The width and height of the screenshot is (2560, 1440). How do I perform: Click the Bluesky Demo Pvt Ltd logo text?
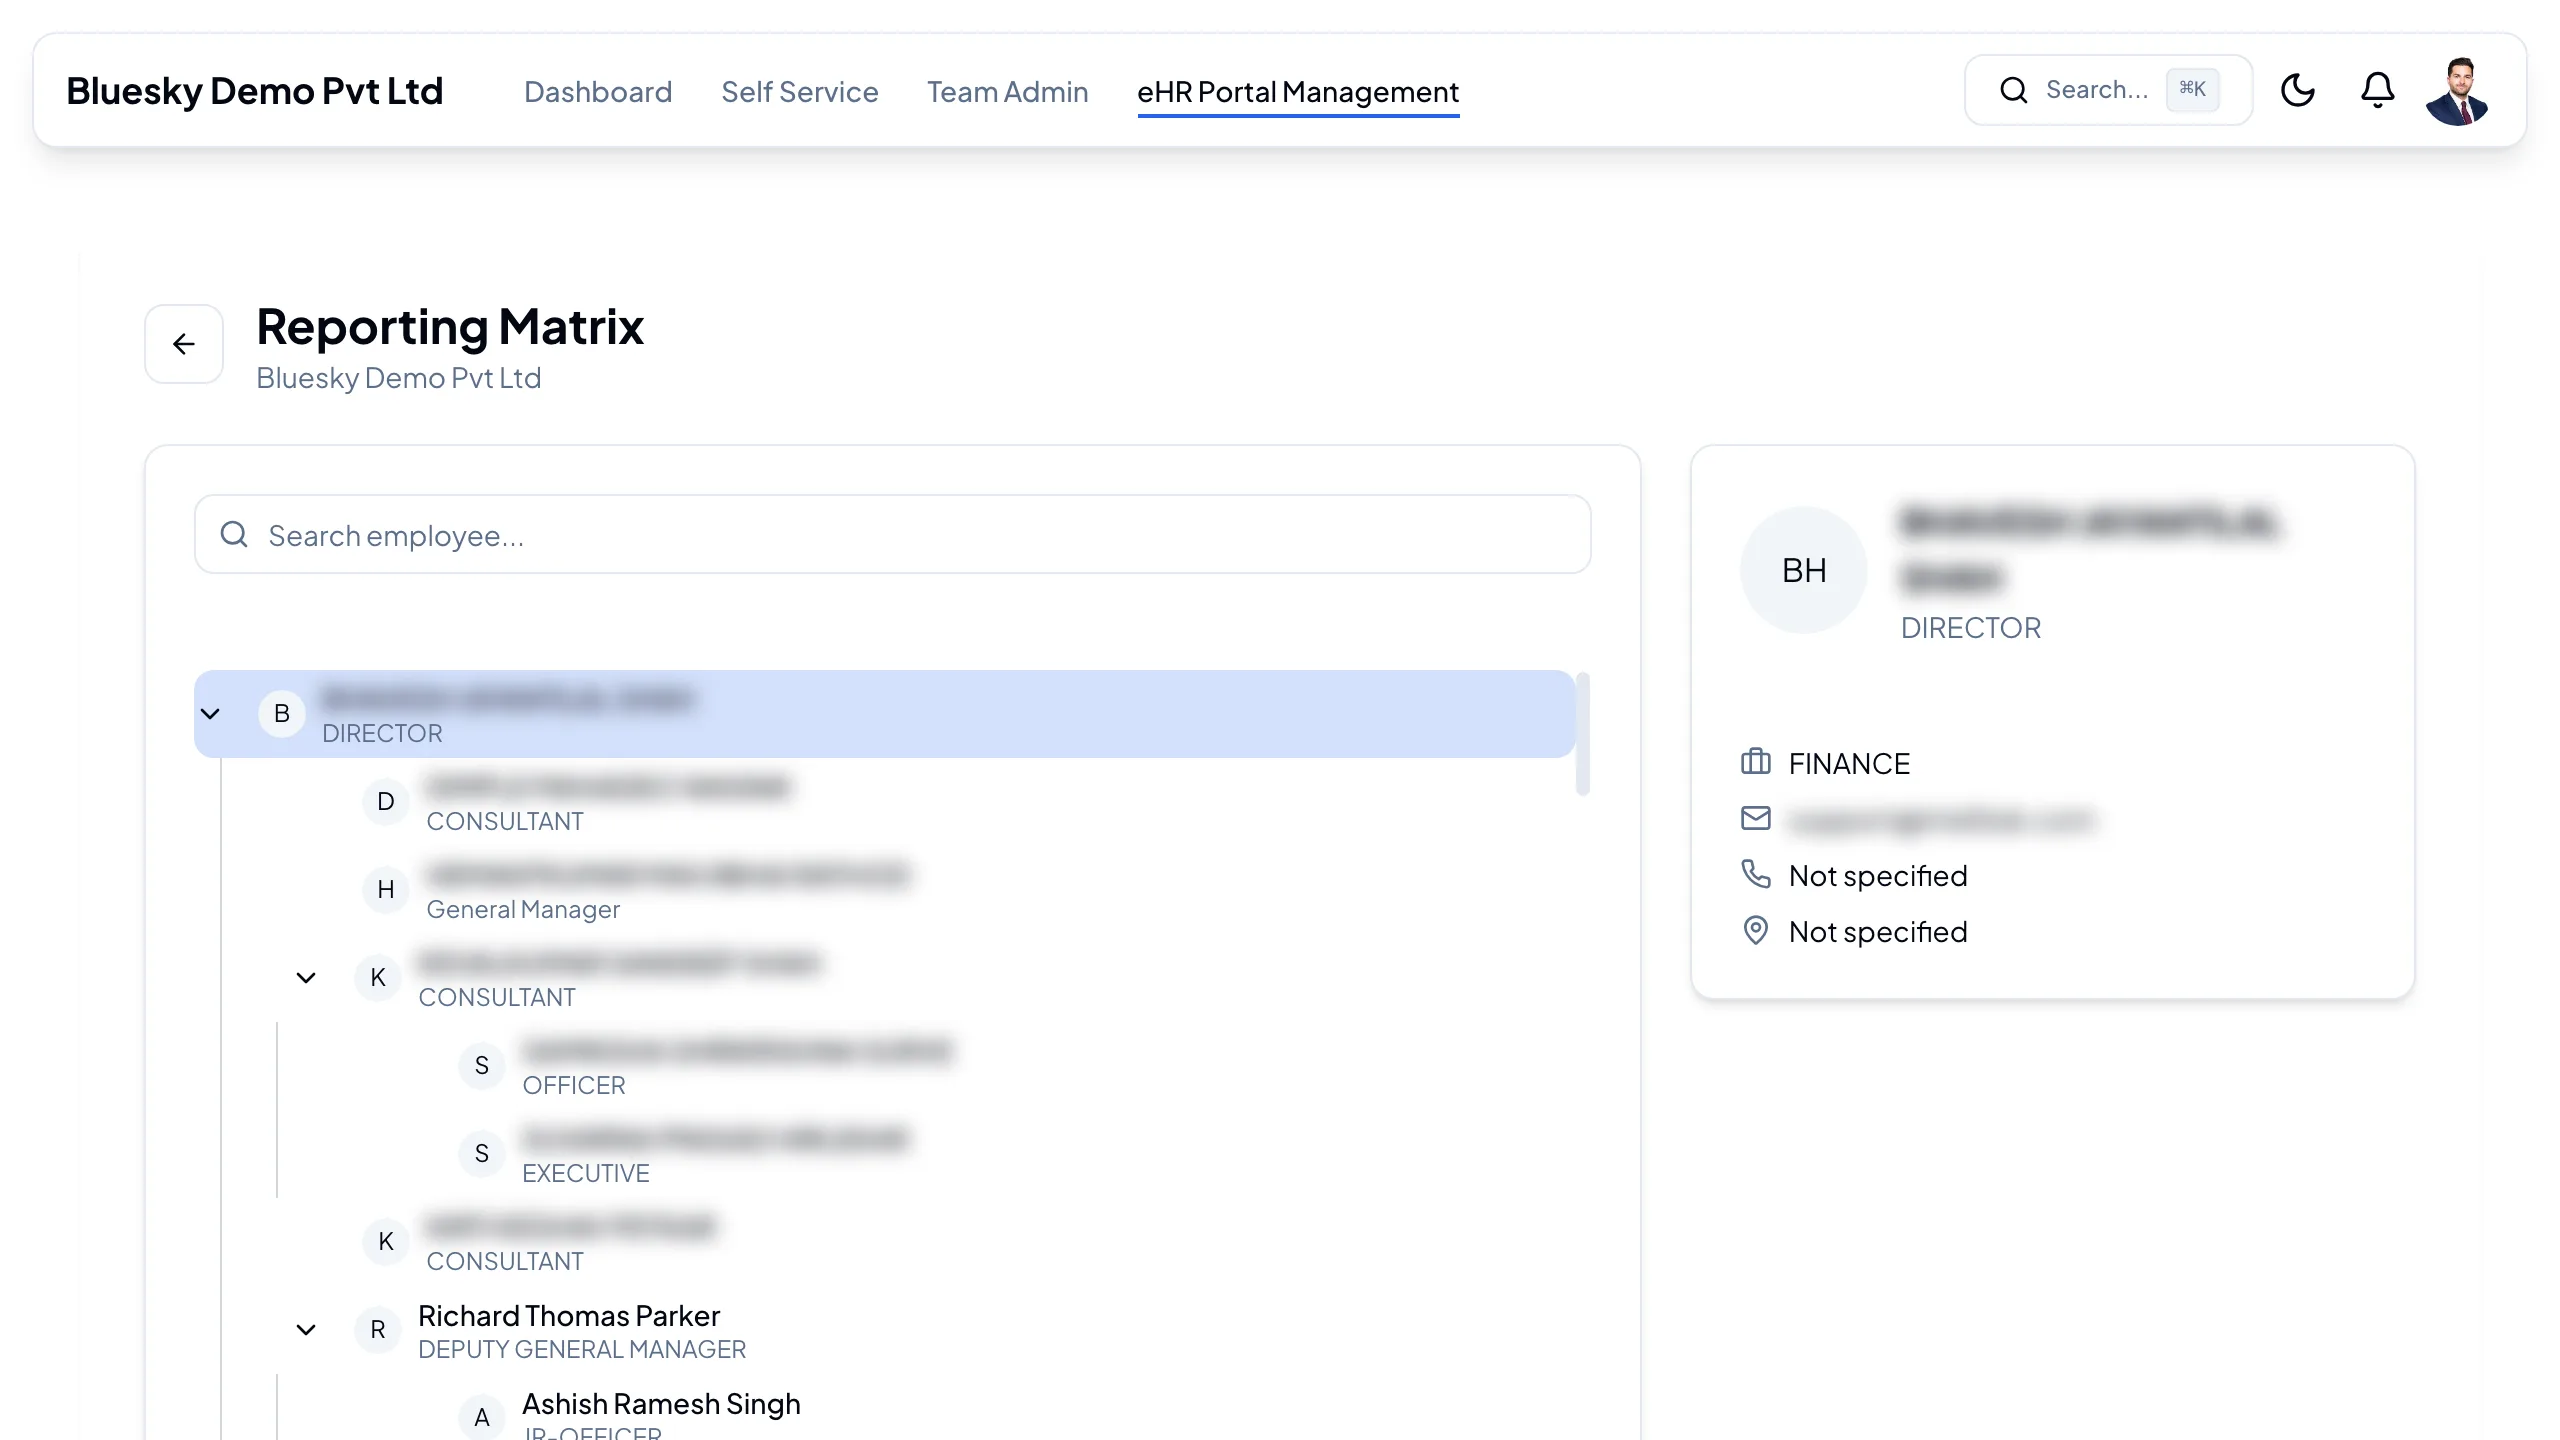click(x=255, y=91)
